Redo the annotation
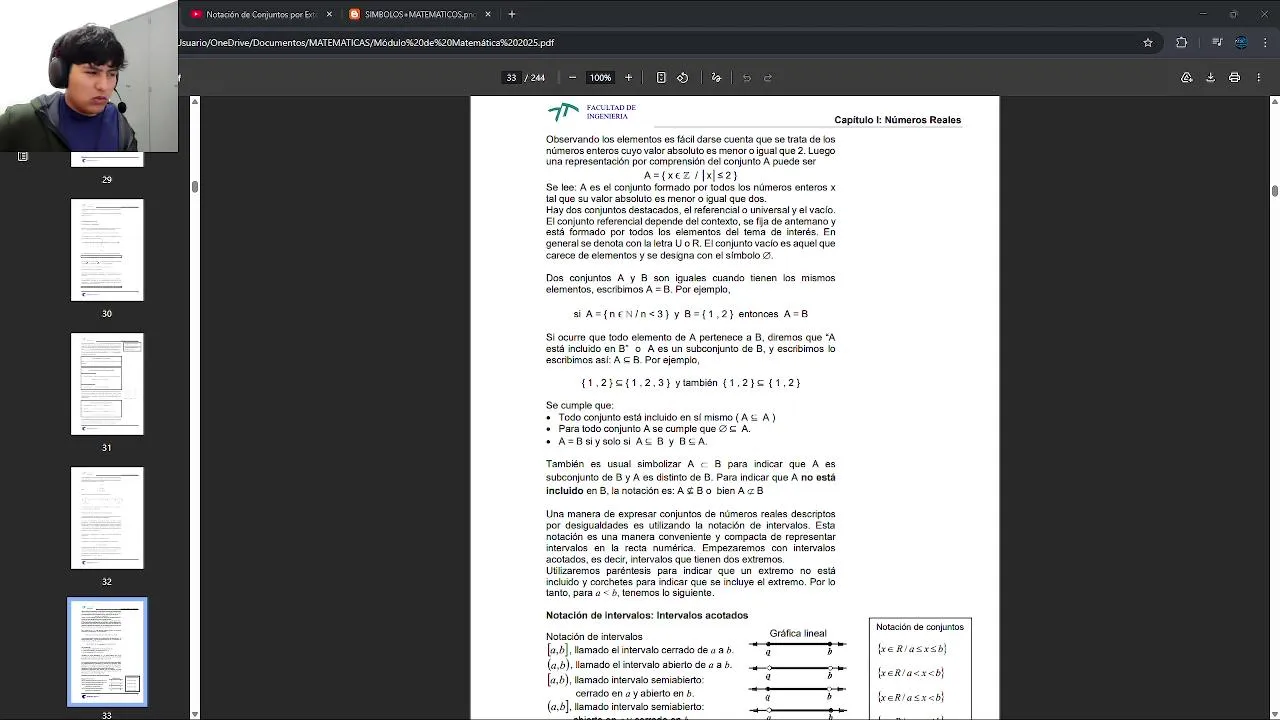Viewport: 1280px width, 720px height. pos(768,78)
